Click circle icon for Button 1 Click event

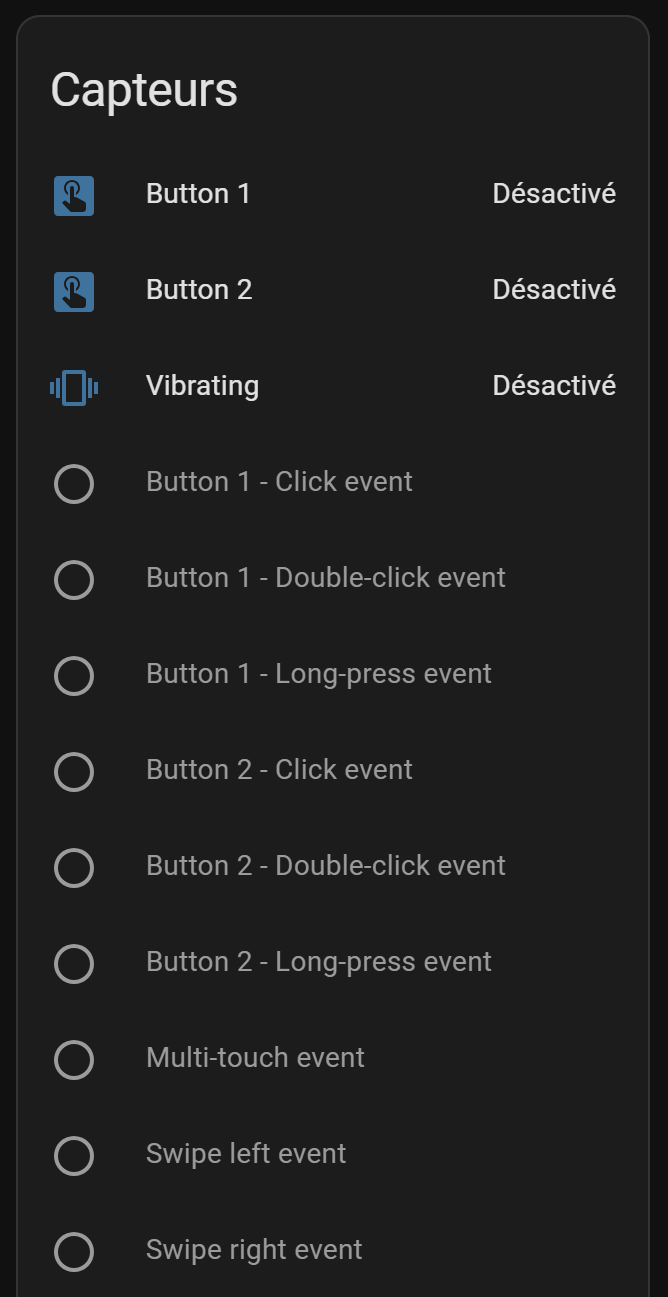[74, 483]
